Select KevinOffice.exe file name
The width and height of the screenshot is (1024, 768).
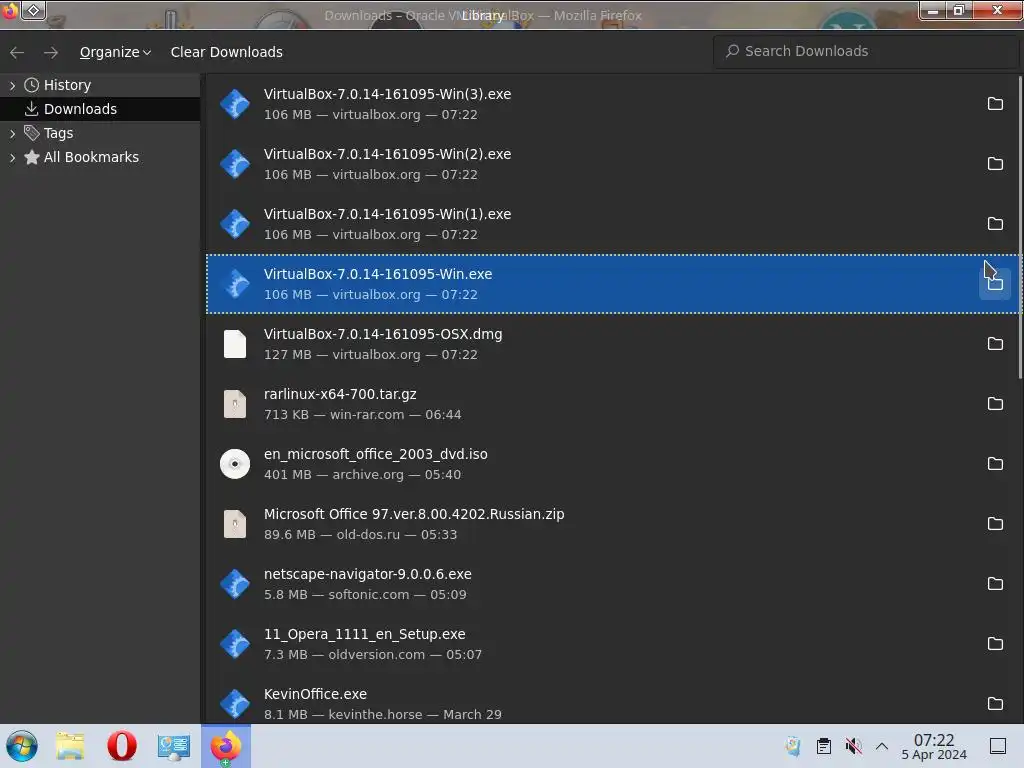tap(315, 694)
